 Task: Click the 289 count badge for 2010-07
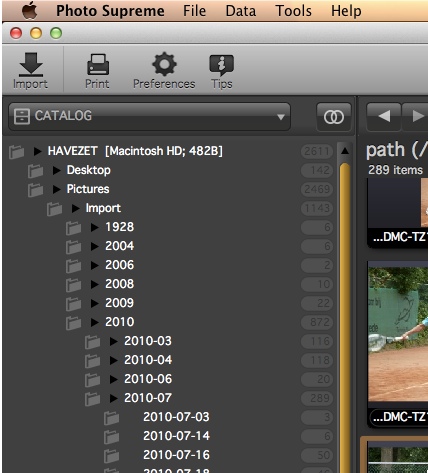(x=317, y=398)
